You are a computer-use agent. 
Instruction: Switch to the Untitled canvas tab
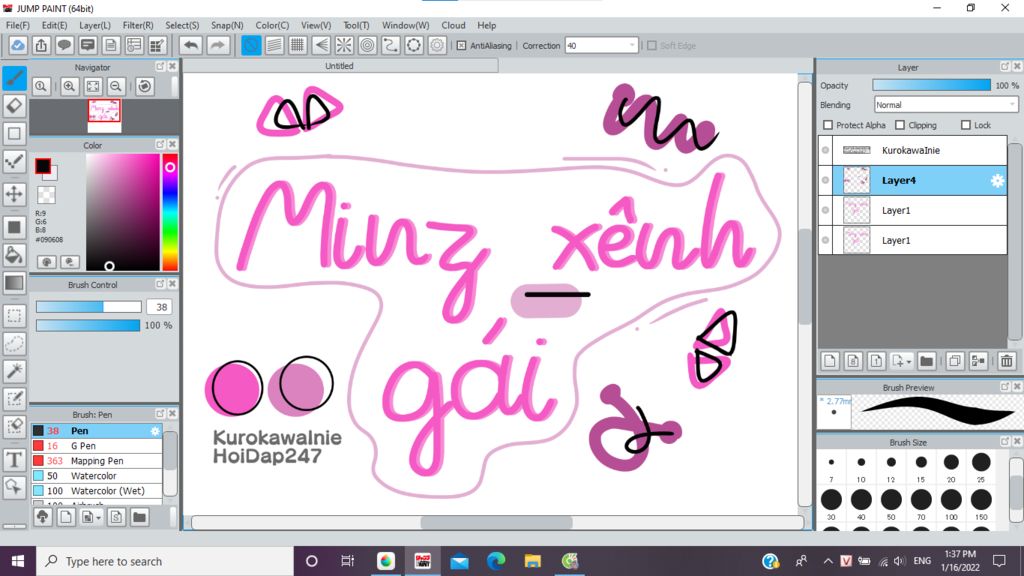pos(340,66)
